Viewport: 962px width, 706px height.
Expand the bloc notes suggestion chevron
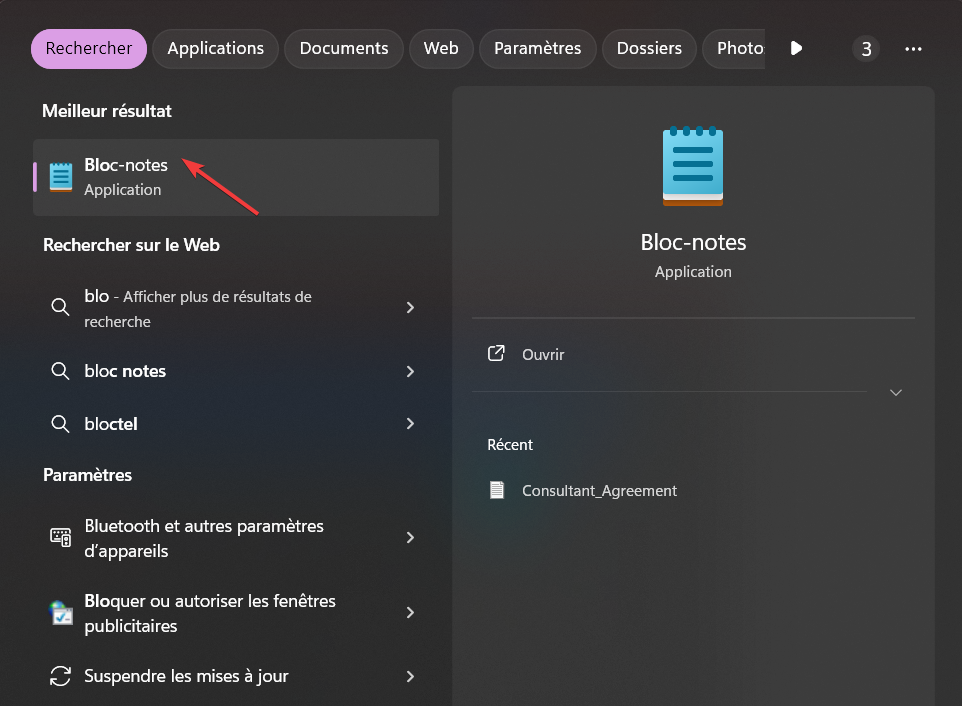410,371
